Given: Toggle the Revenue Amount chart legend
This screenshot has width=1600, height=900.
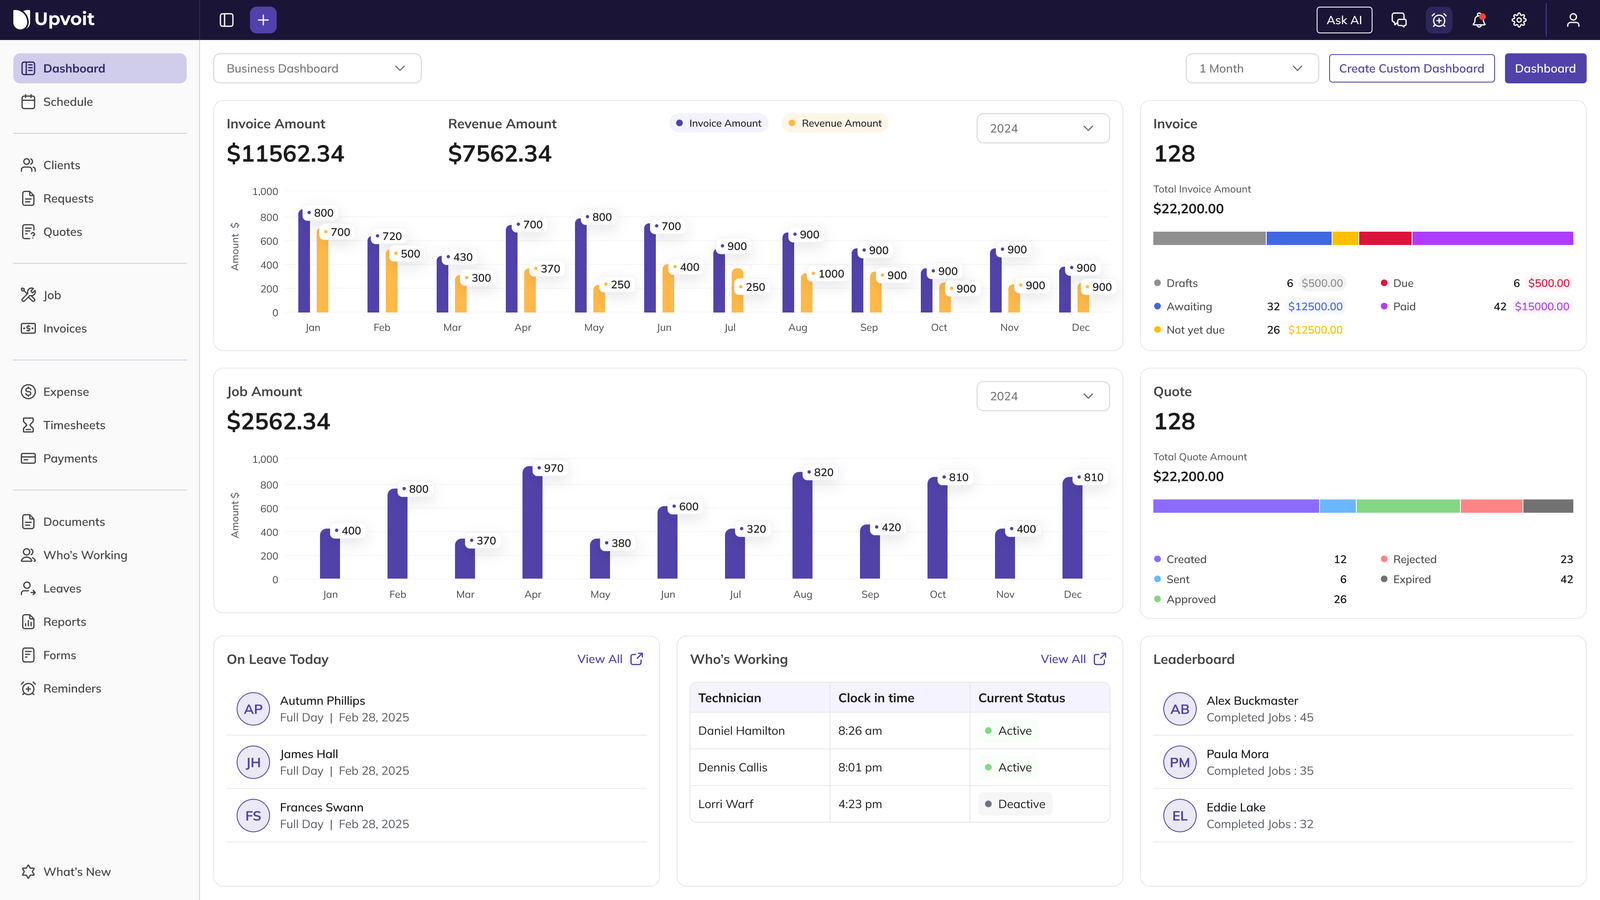Looking at the screenshot, I should (x=834, y=122).
